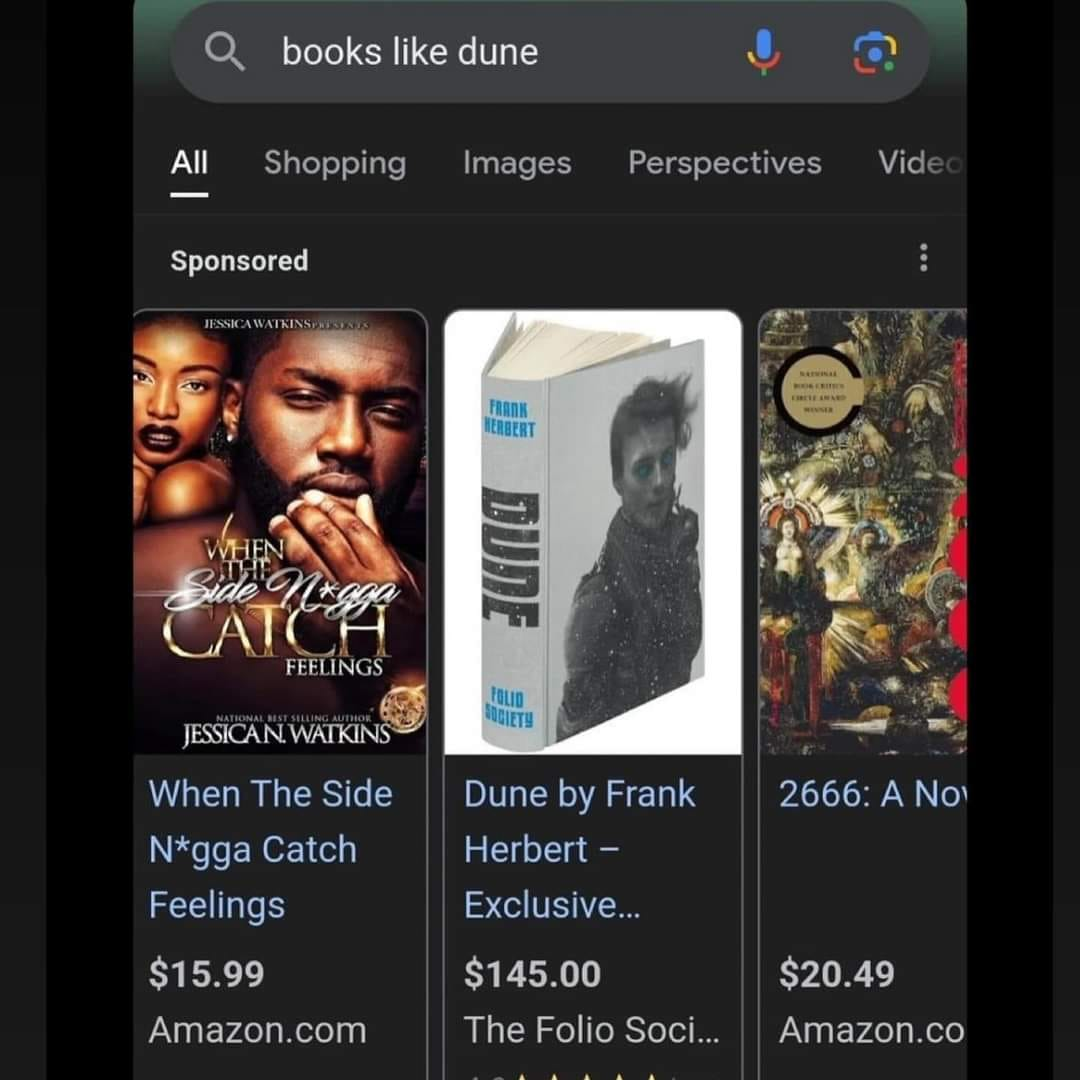
Task: Open the Perspectives tab
Action: [x=725, y=164]
